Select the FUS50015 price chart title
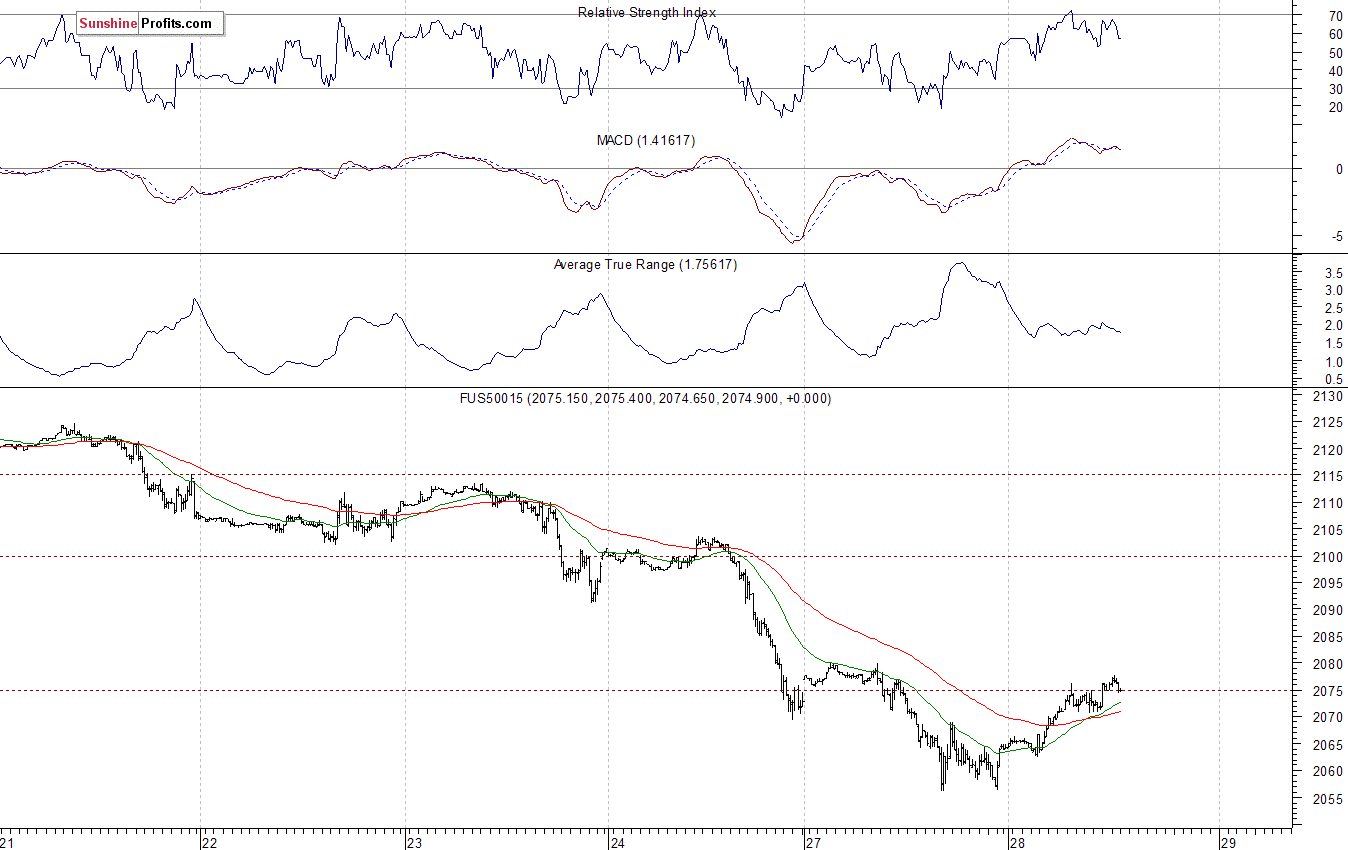The height and width of the screenshot is (850, 1348). click(645, 398)
